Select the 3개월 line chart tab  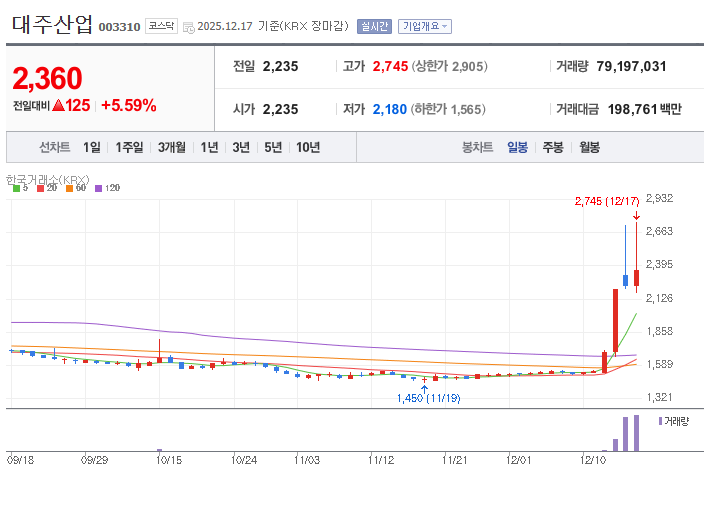click(172, 147)
